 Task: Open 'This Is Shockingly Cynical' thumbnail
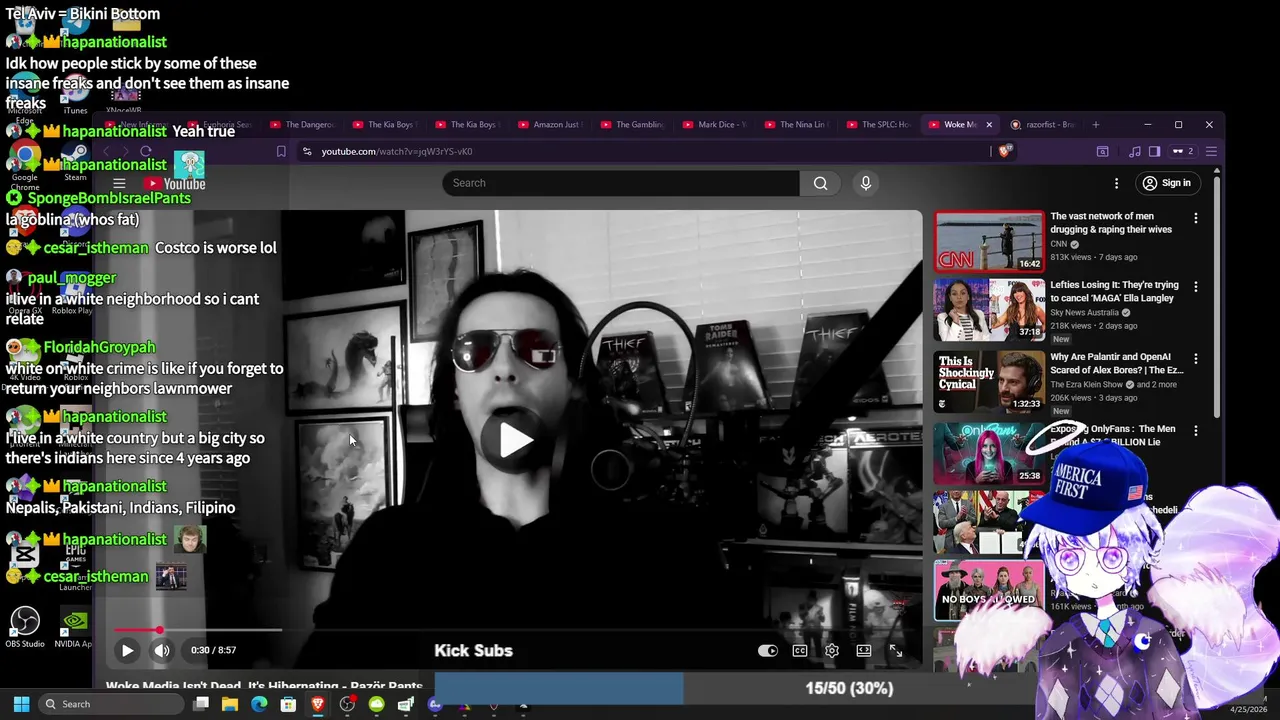(x=989, y=382)
